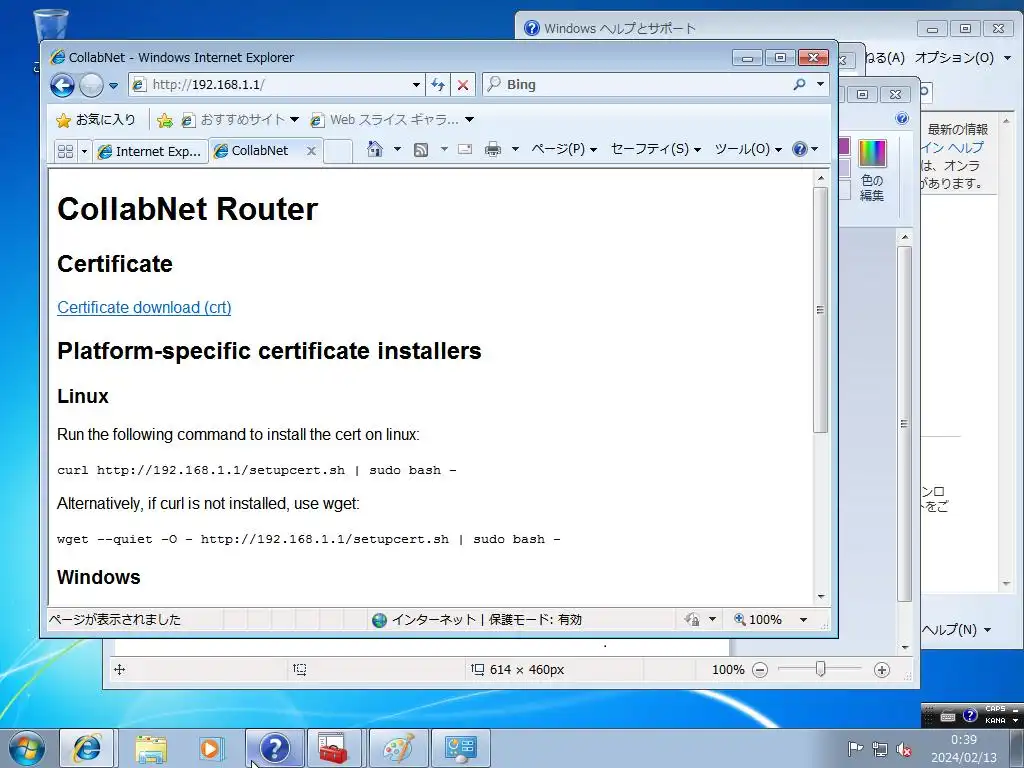Click the Paint palette taskbar icon
This screenshot has width=1024, height=768.
click(x=398, y=748)
